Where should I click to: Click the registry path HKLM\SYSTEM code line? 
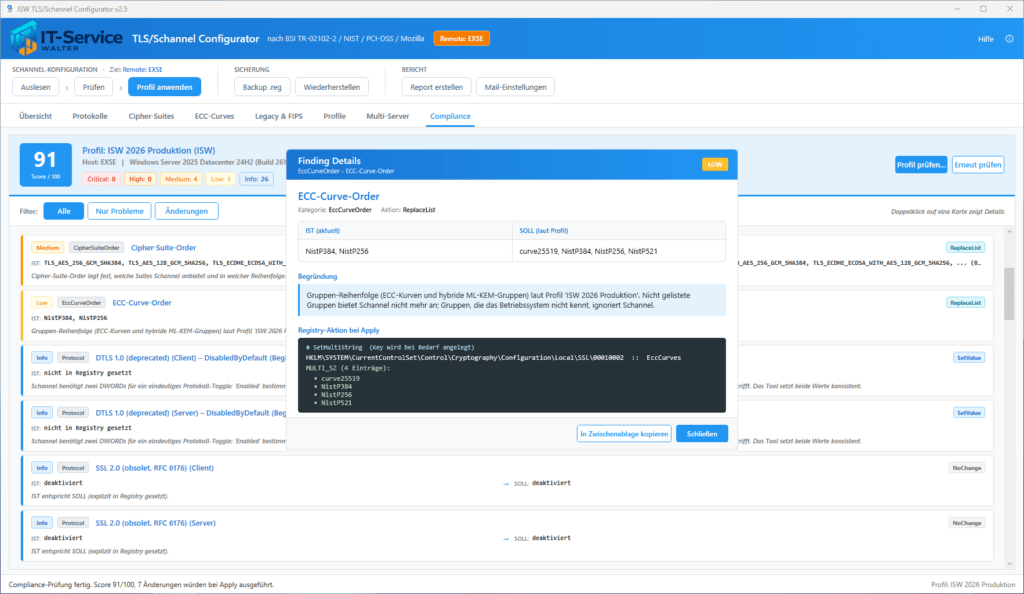pyautogui.click(x=493, y=358)
